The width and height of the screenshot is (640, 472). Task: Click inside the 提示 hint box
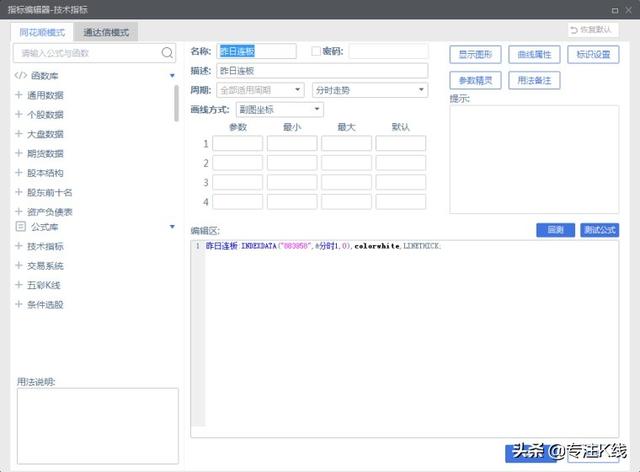[x=534, y=159]
